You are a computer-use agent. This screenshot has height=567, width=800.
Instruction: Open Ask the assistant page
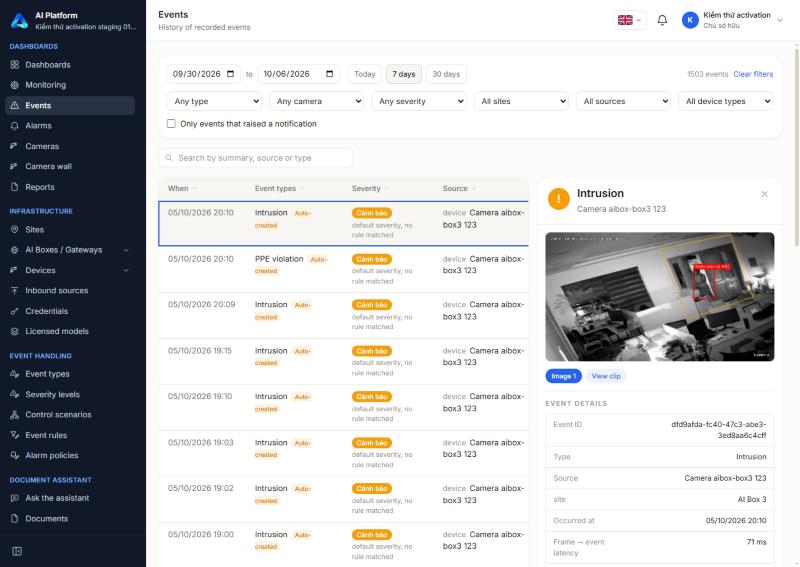(70, 498)
